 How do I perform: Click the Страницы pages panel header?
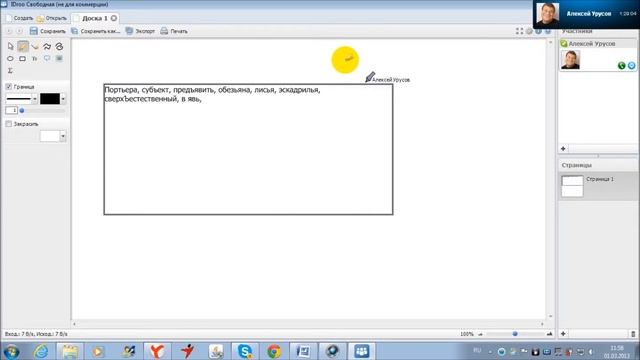pos(576,165)
